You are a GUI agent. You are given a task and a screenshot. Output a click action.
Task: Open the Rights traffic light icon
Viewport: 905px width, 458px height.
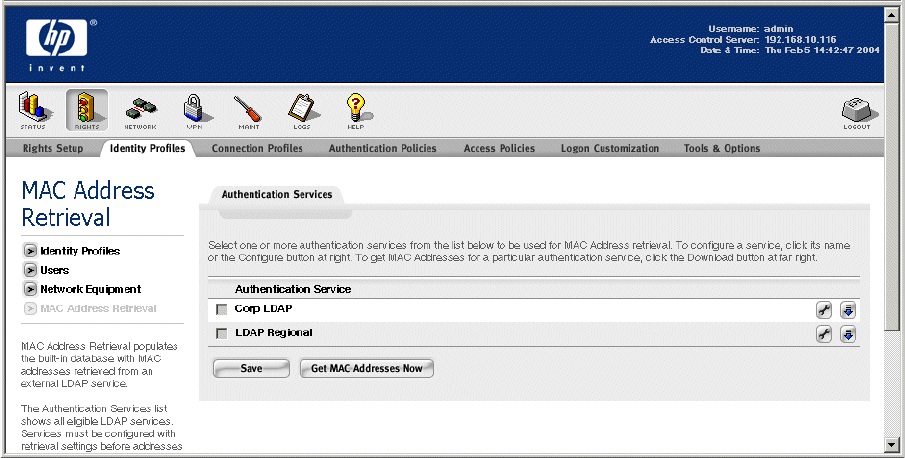coord(87,110)
